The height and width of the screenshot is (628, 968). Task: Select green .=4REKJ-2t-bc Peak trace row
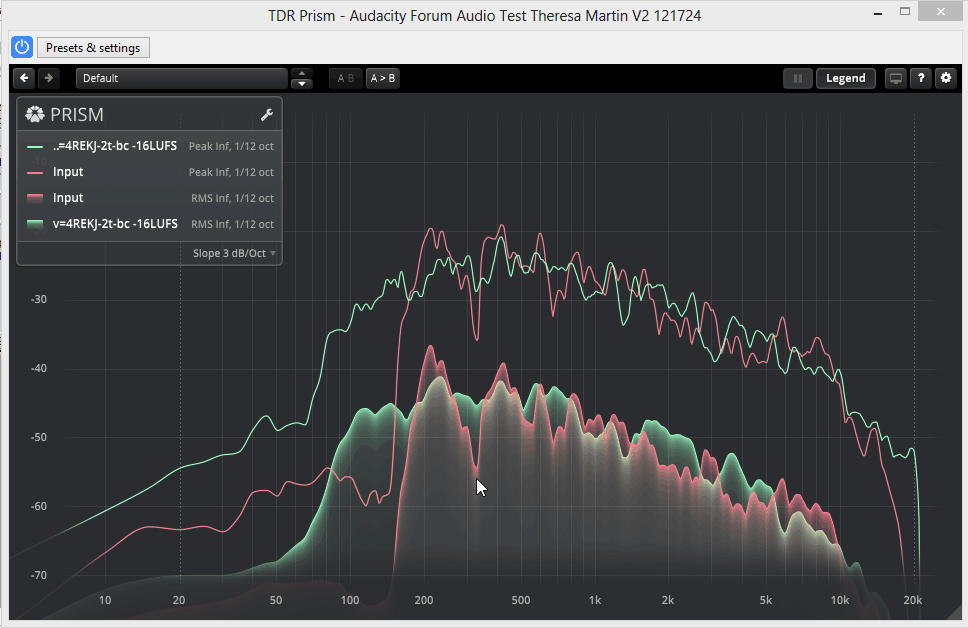pos(149,146)
